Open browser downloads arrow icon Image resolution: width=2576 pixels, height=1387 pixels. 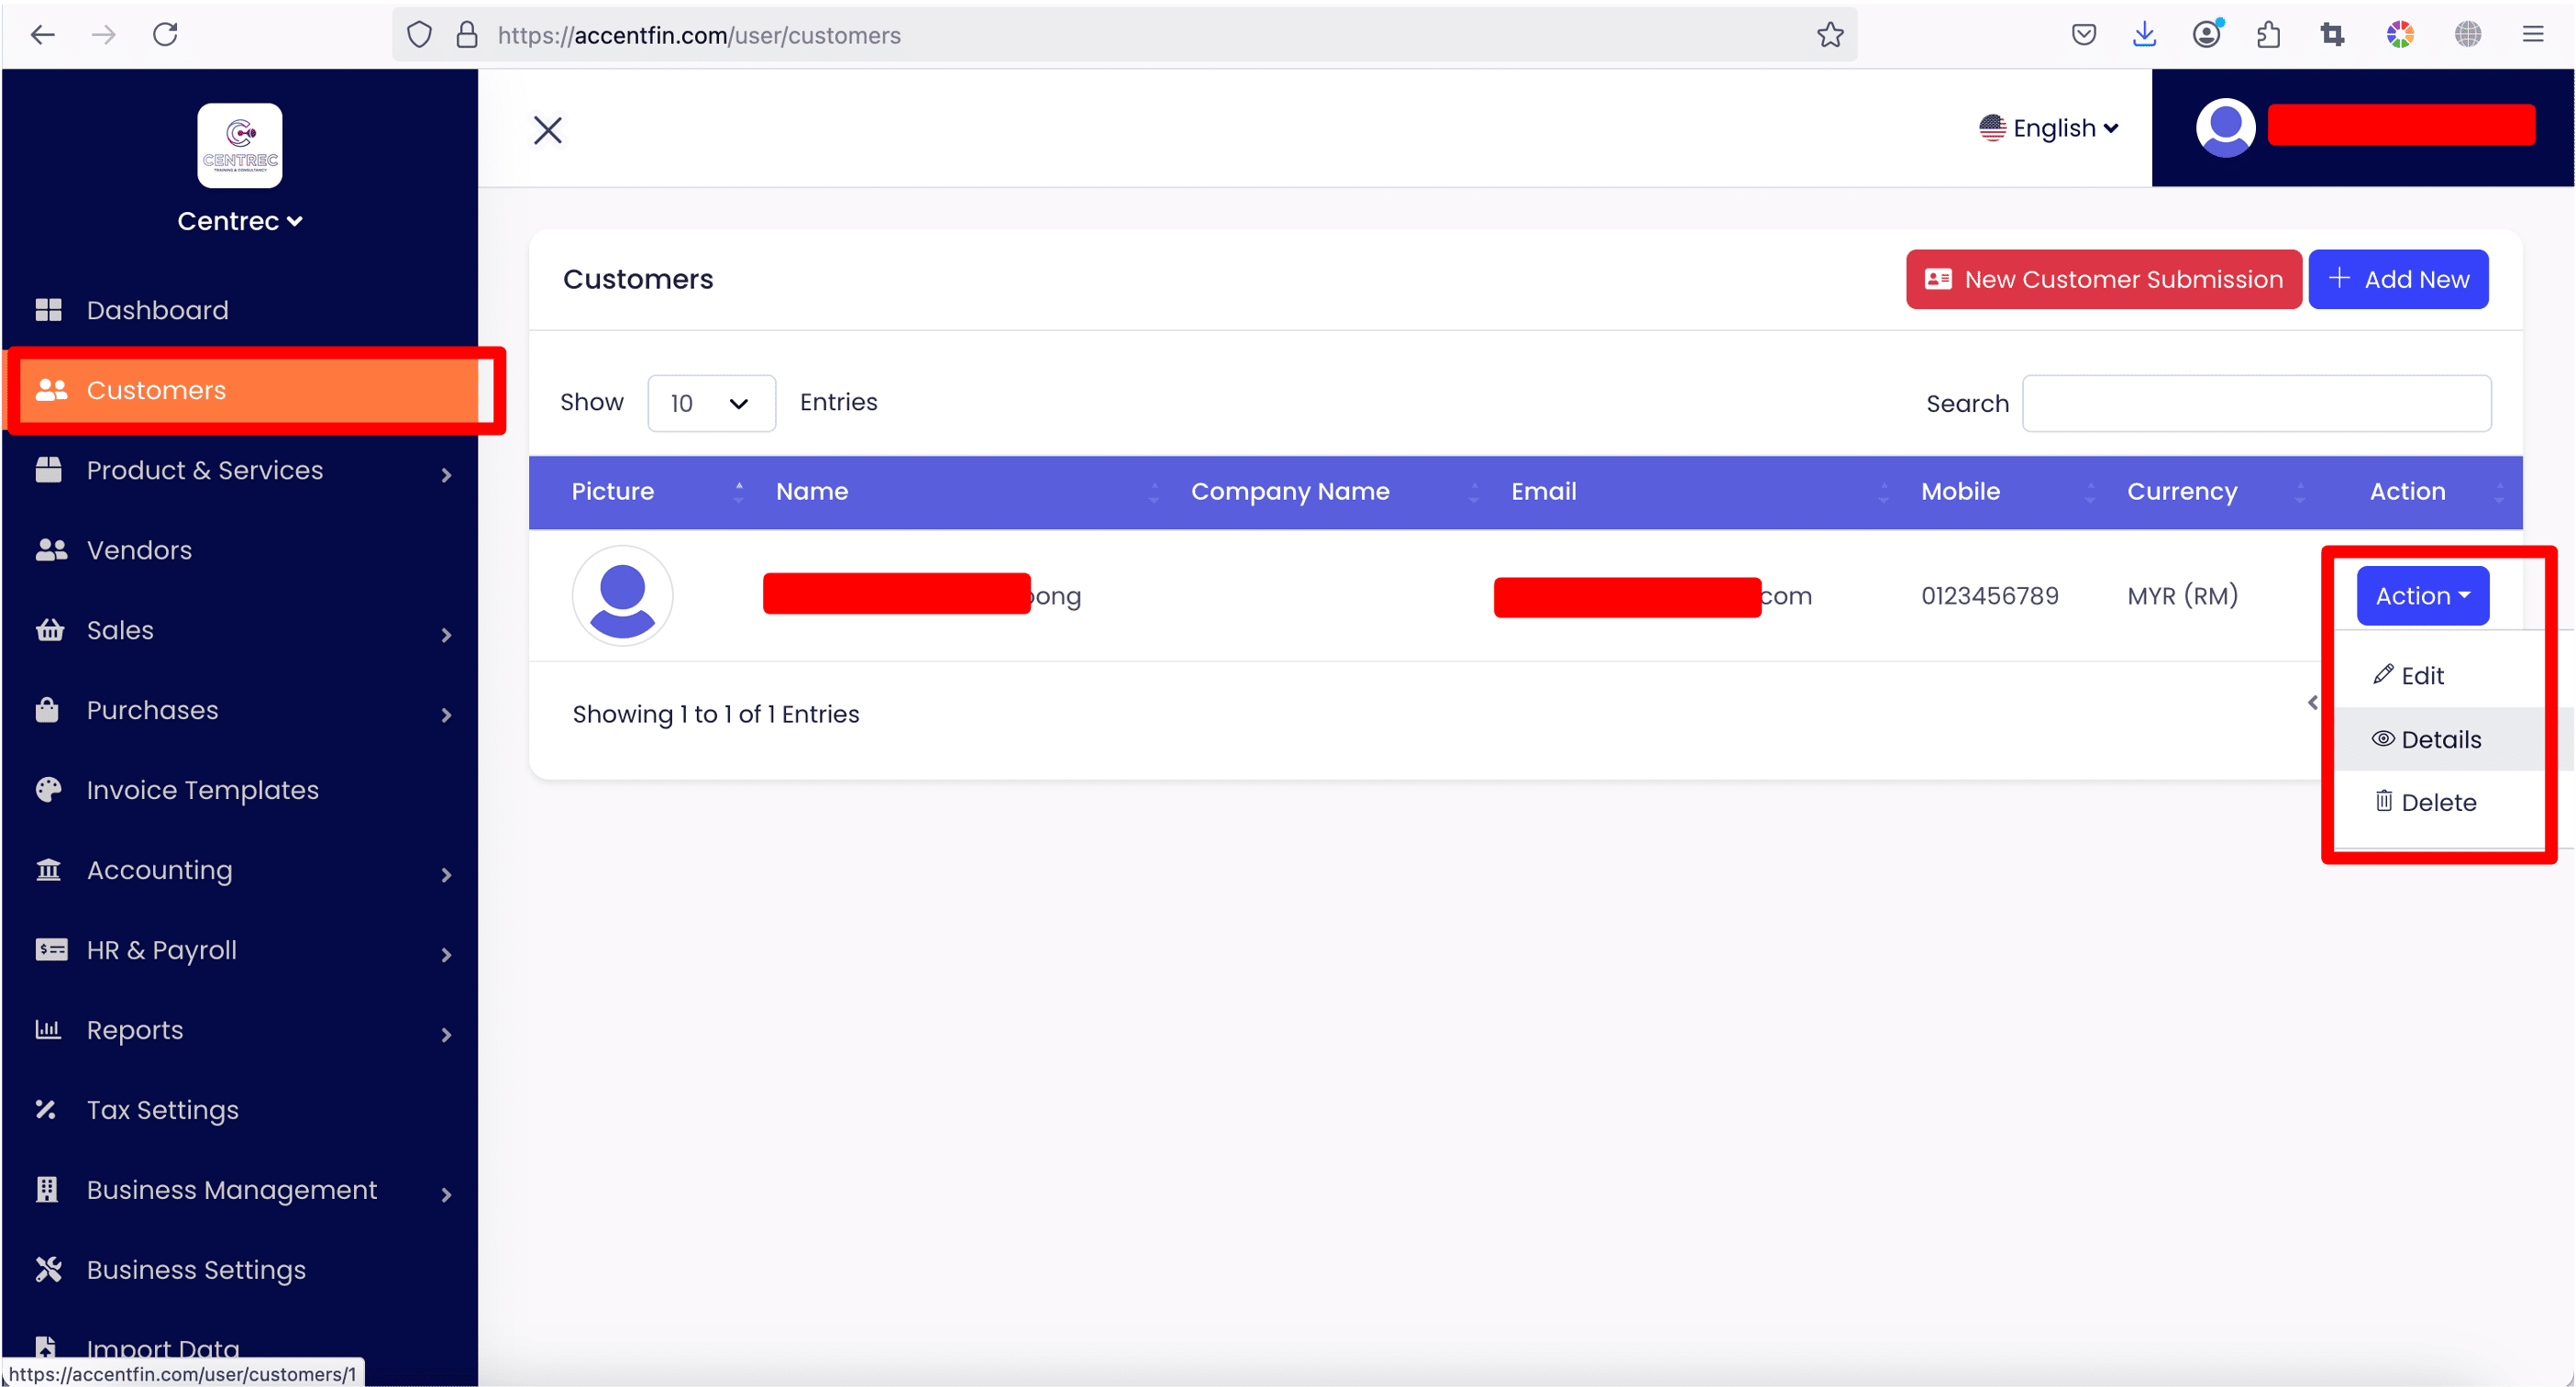[x=2144, y=35]
